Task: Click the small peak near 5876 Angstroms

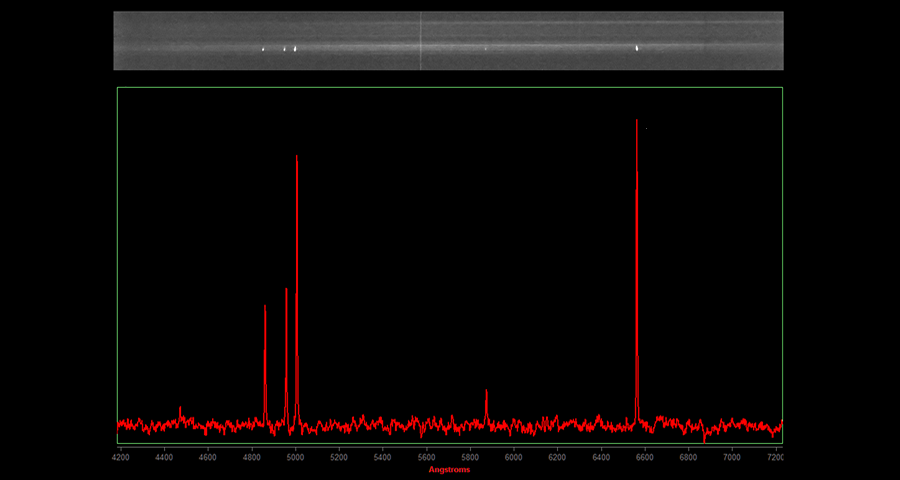Action: [x=486, y=392]
